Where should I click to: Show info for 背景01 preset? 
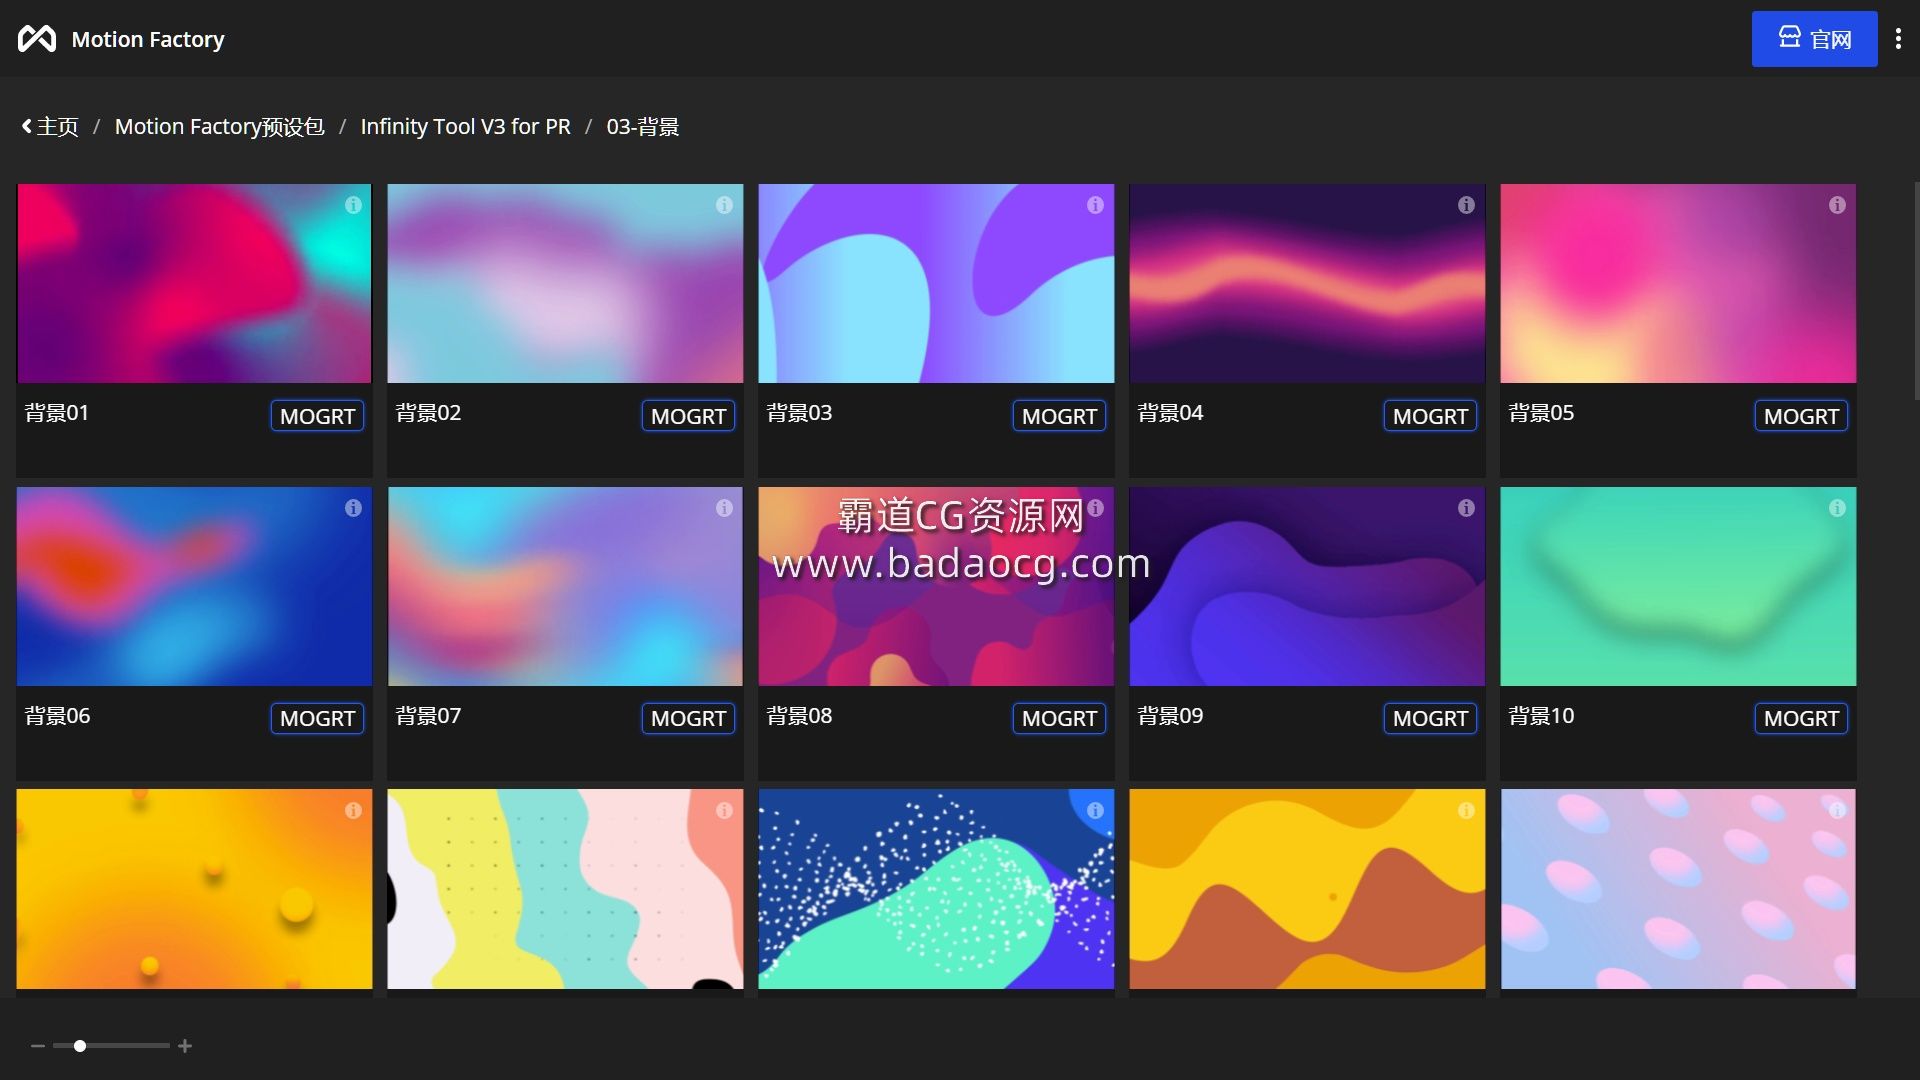[353, 205]
